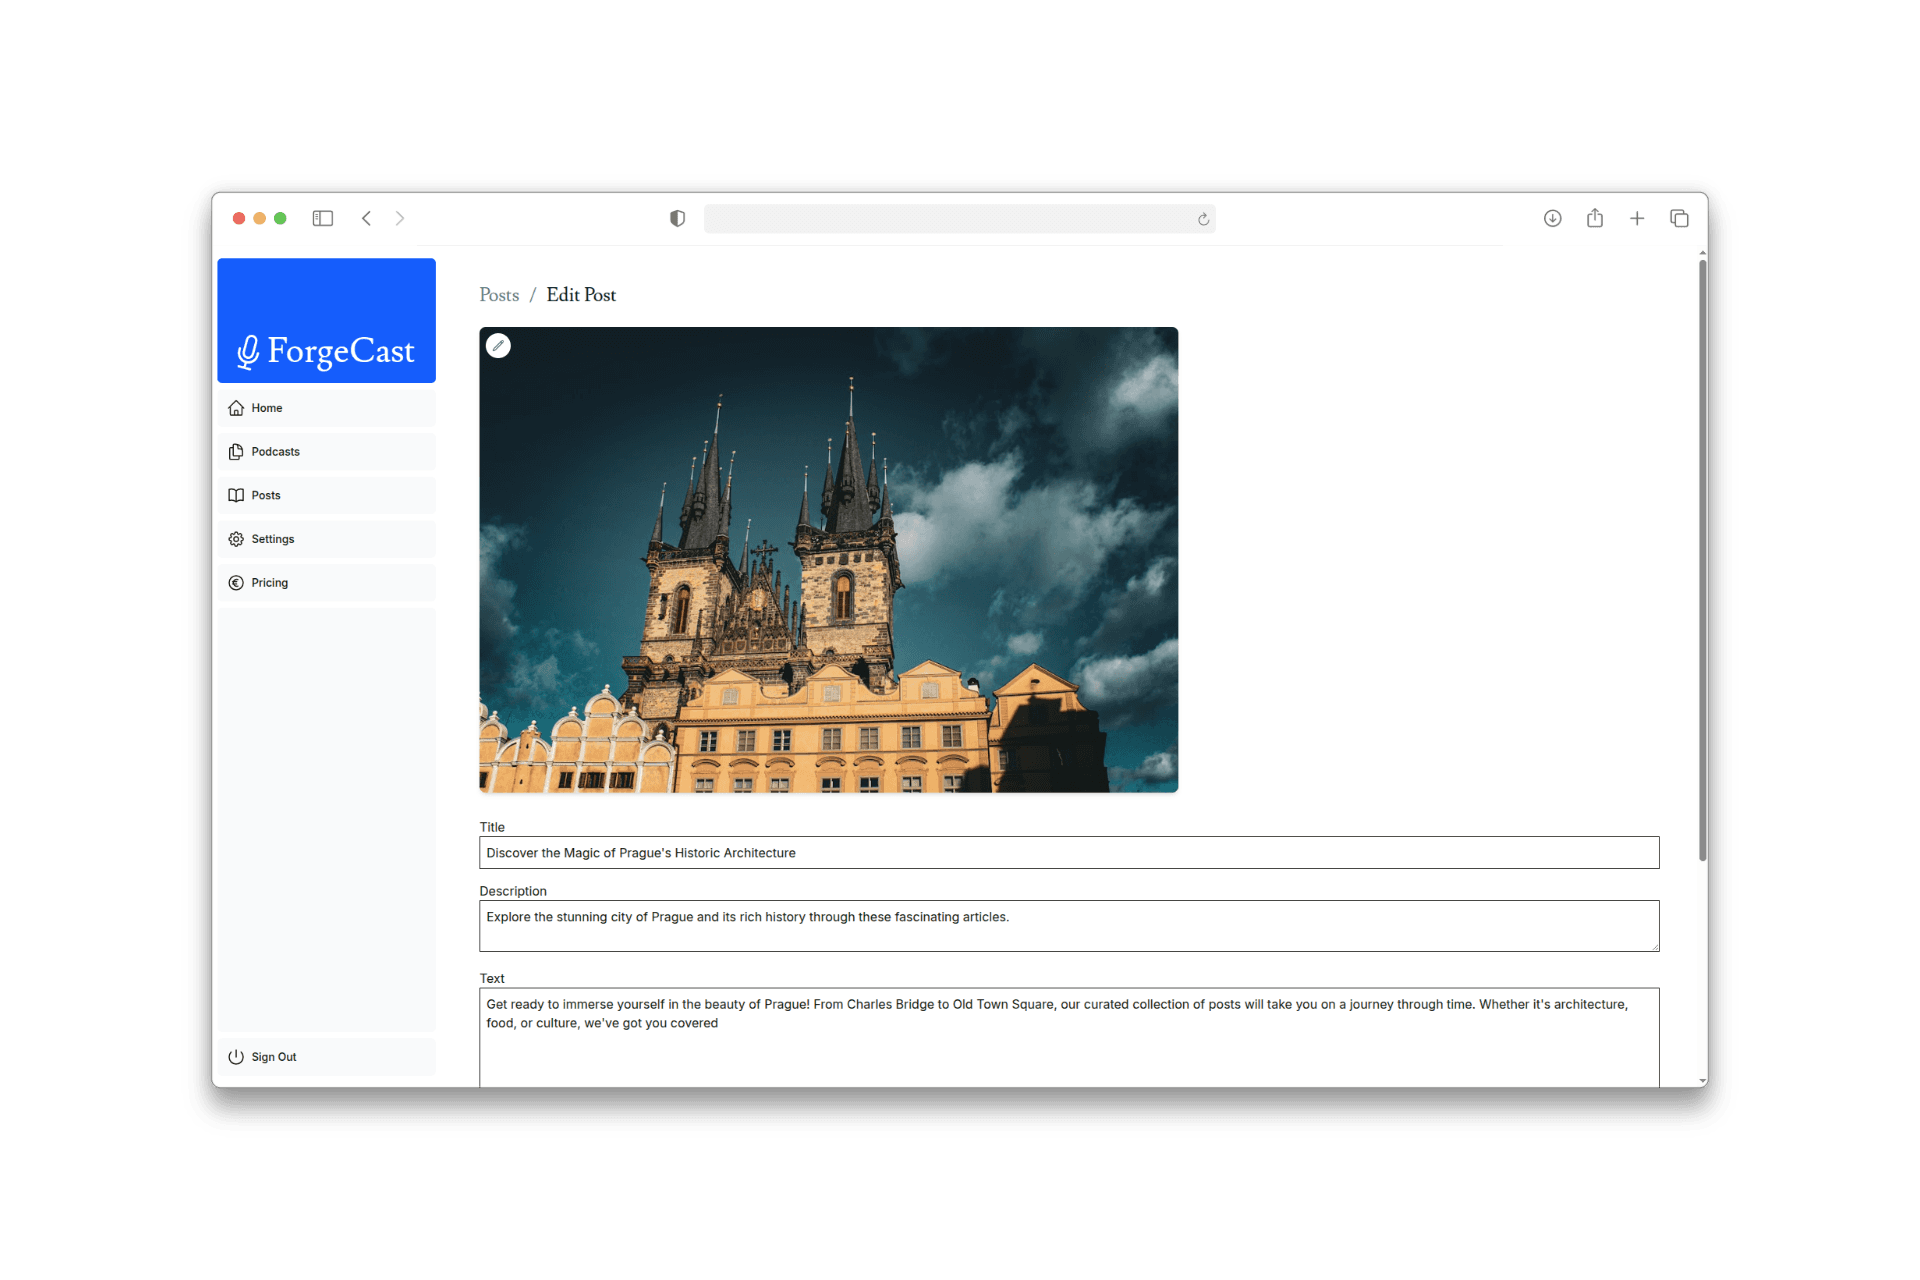The height and width of the screenshot is (1280, 1920).
Task: Select Pricing in the navigation menu
Action: point(268,582)
